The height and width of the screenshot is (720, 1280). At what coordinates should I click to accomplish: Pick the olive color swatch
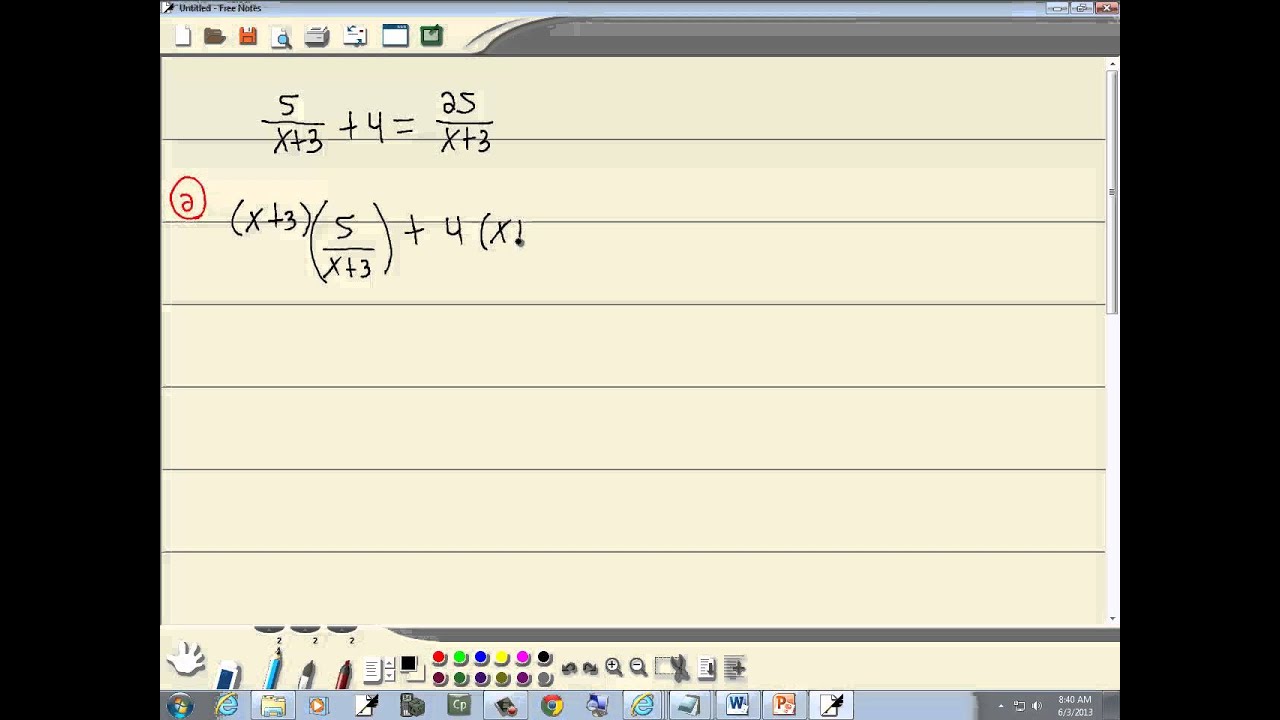point(502,678)
